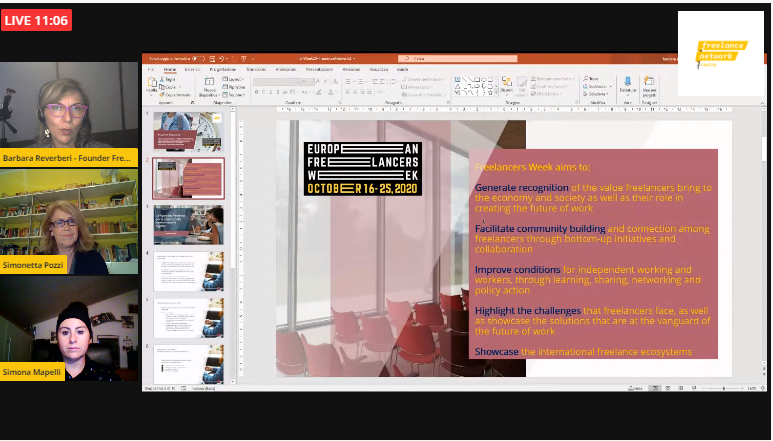
Task: Open the Sostituisci dropdown arrow
Action: pos(610,86)
